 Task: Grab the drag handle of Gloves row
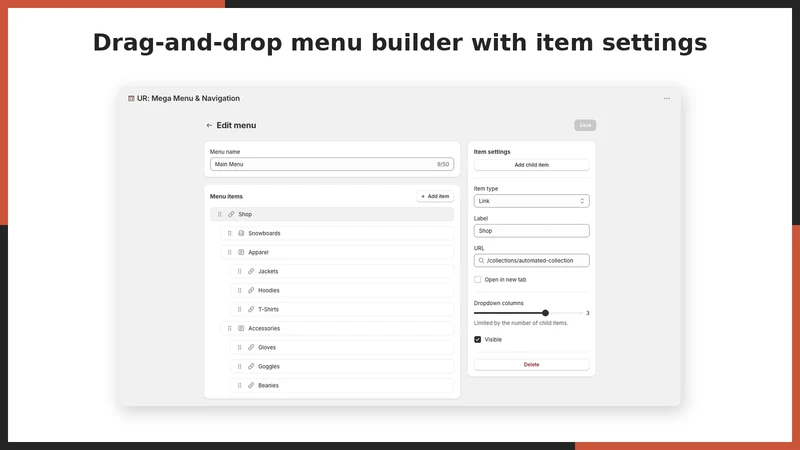tap(239, 347)
